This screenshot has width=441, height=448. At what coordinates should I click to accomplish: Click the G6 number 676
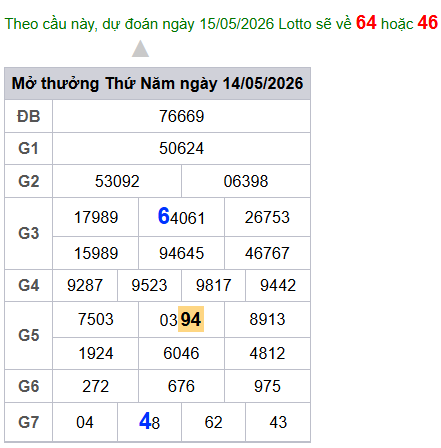pyautogui.click(x=181, y=386)
